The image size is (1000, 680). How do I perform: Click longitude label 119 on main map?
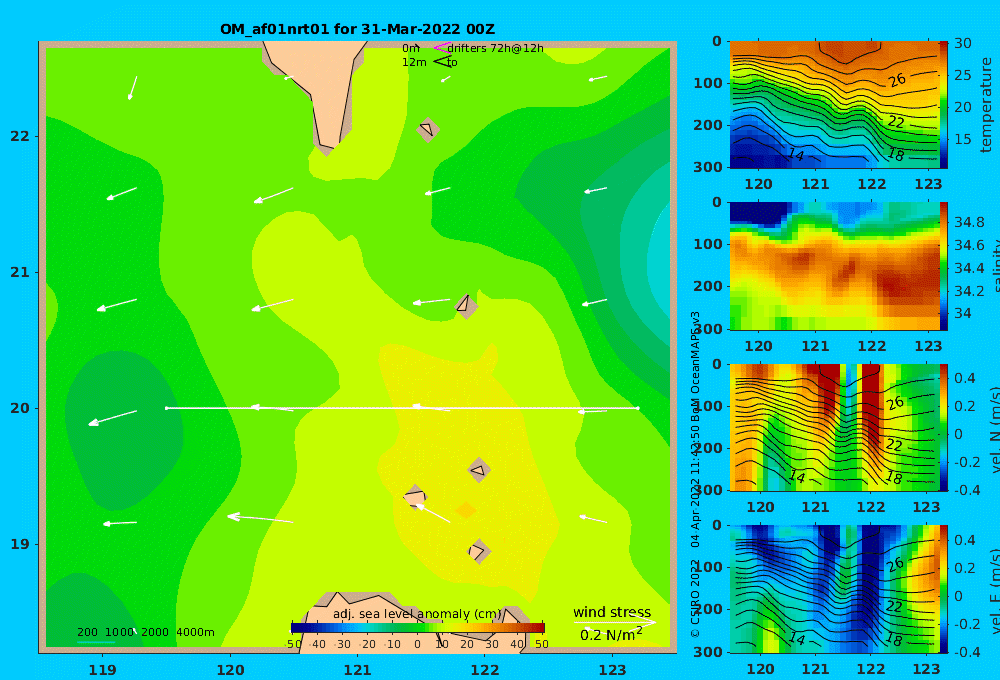pyautogui.click(x=103, y=670)
